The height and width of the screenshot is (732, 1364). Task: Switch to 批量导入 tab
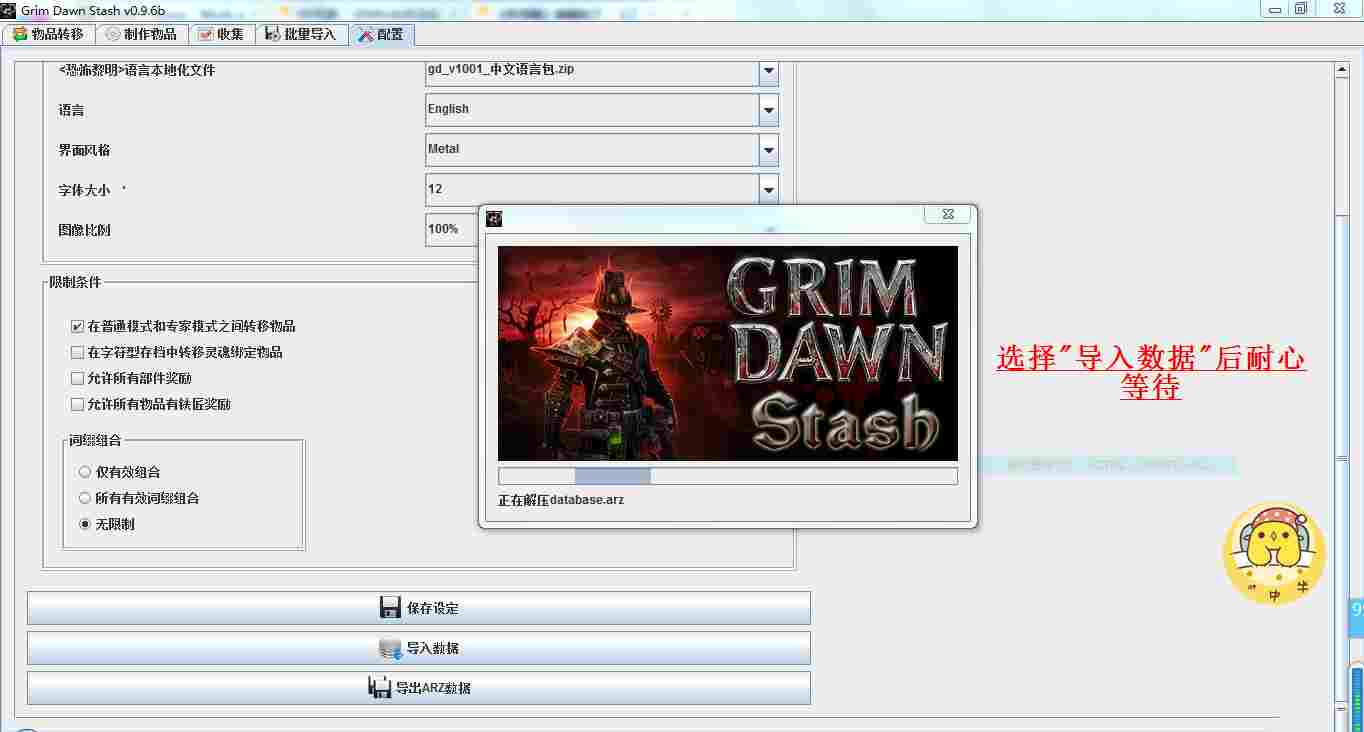[302, 34]
